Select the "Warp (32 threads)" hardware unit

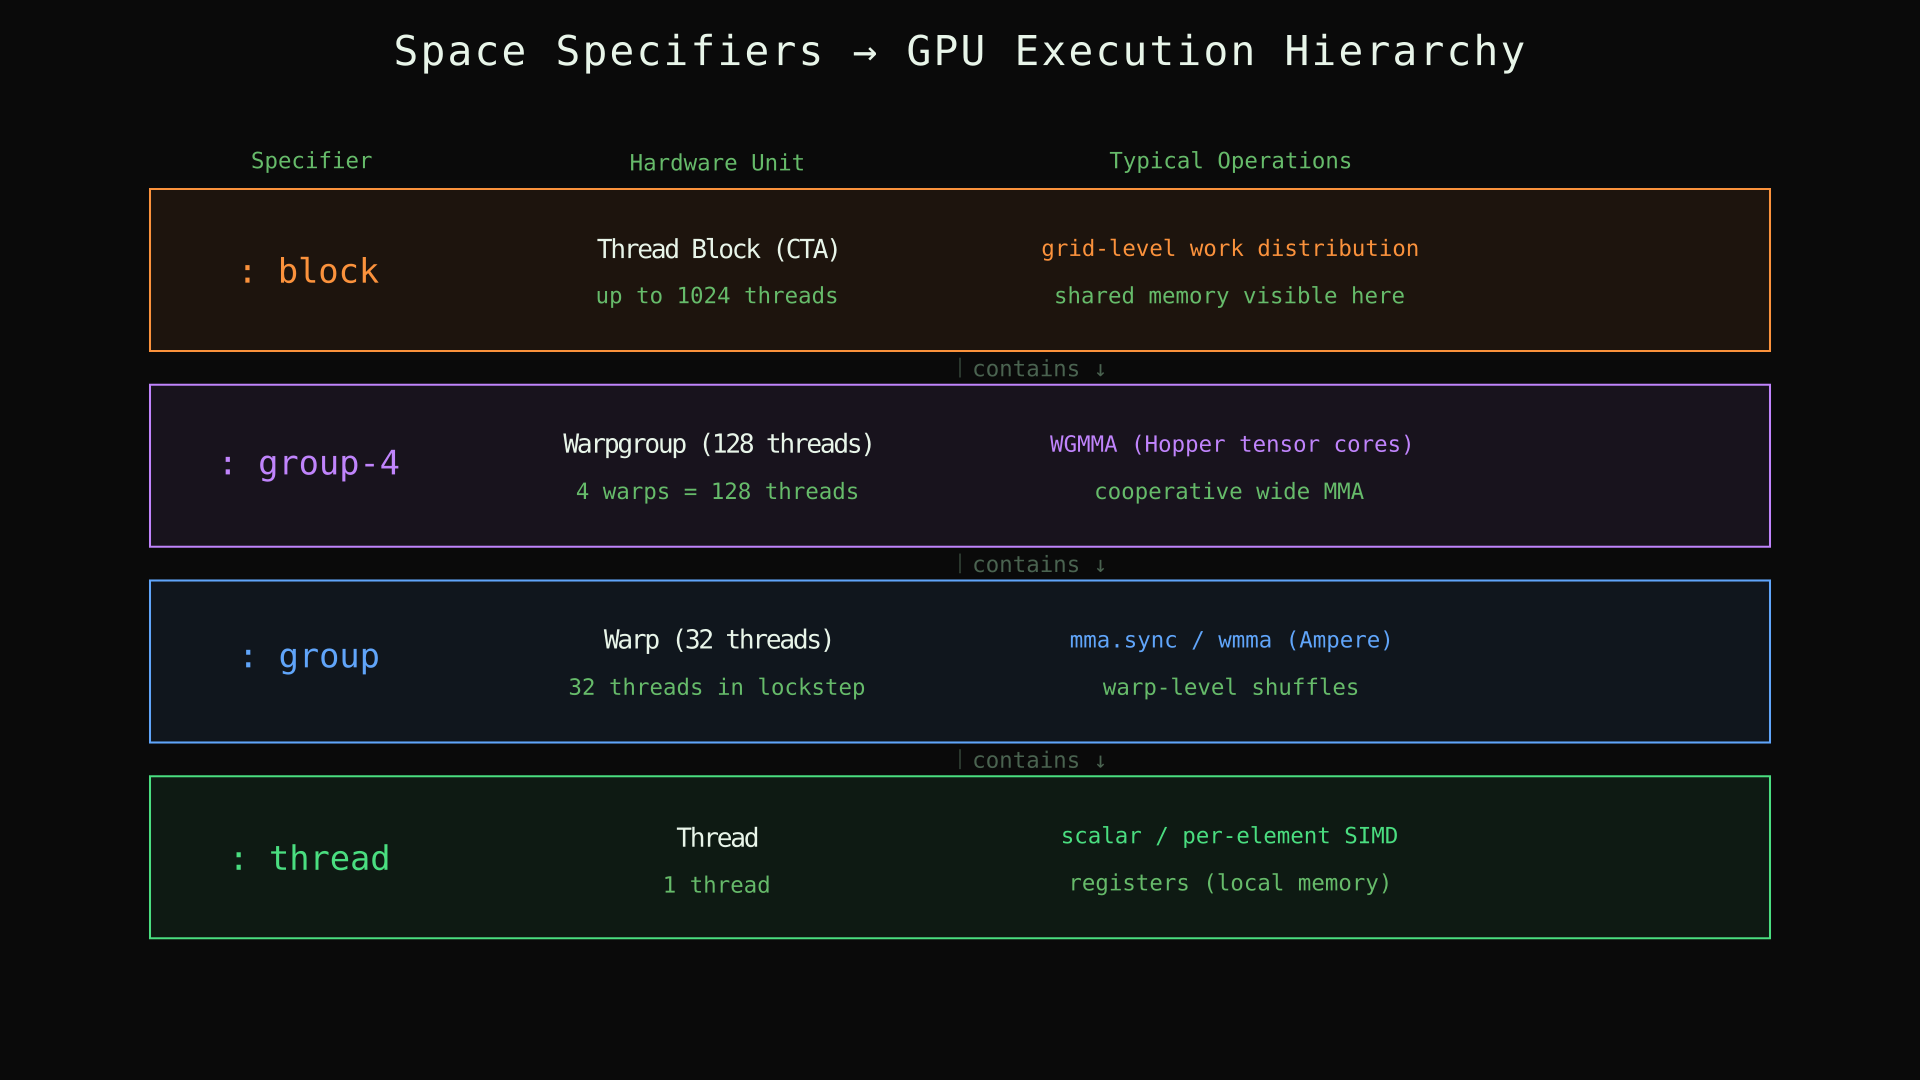click(x=717, y=640)
